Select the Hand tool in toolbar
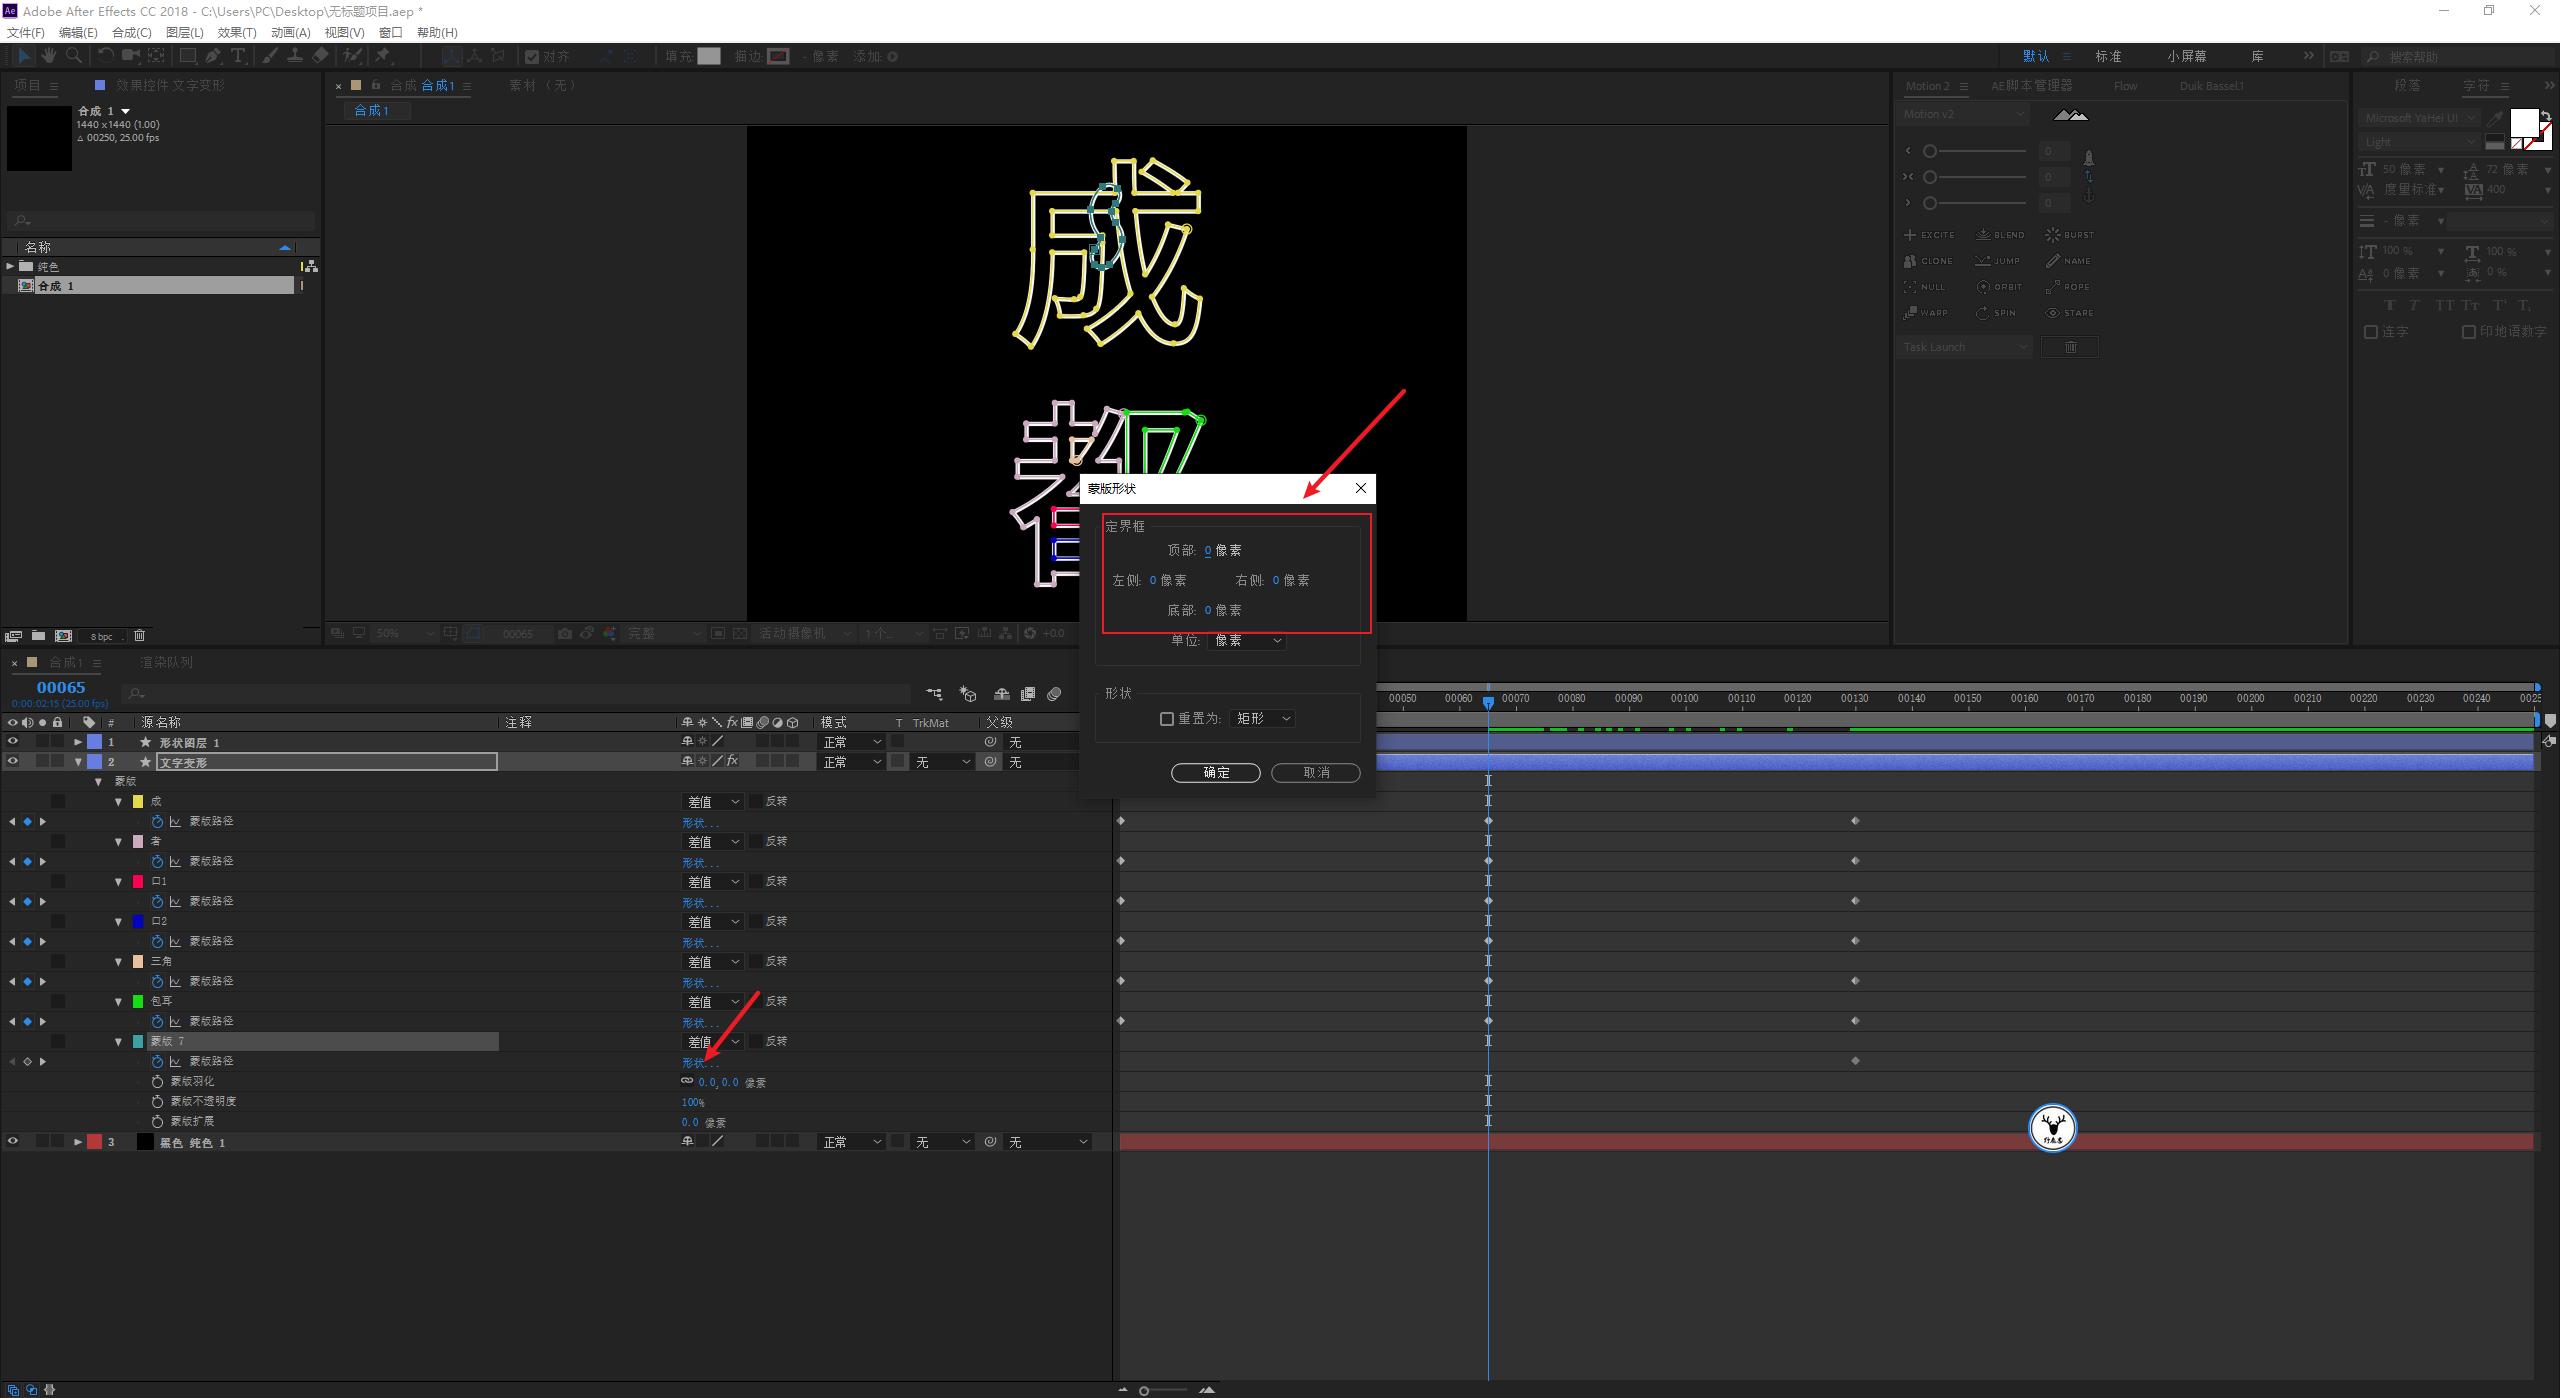 48,56
